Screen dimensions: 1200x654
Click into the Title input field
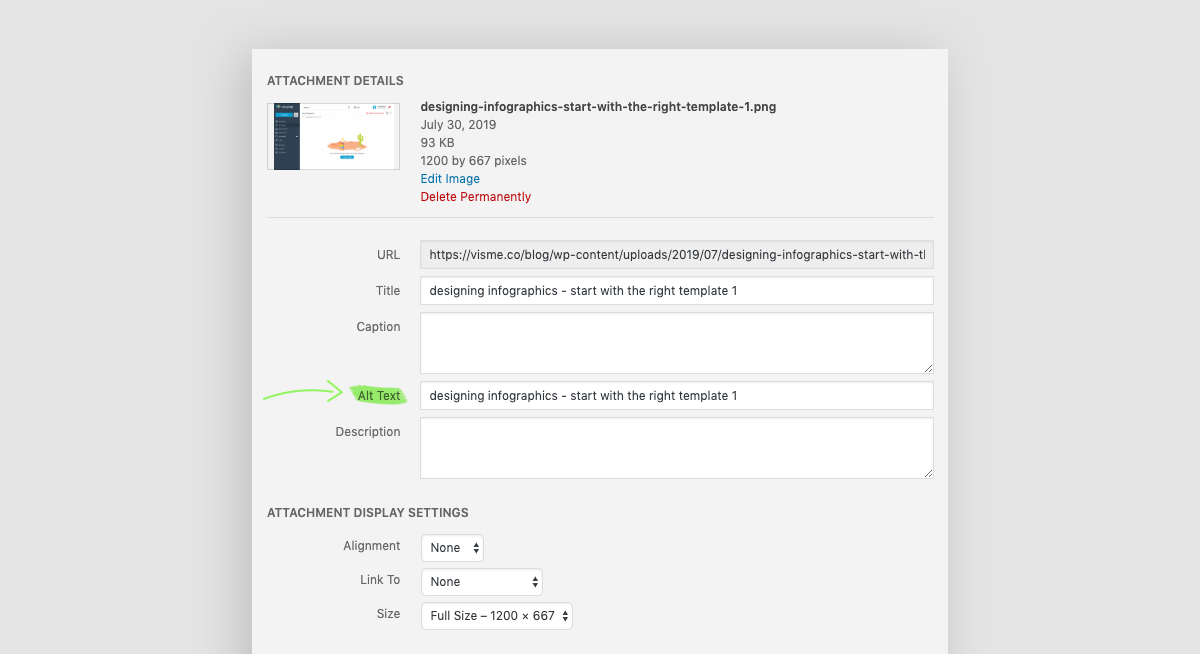click(x=676, y=291)
